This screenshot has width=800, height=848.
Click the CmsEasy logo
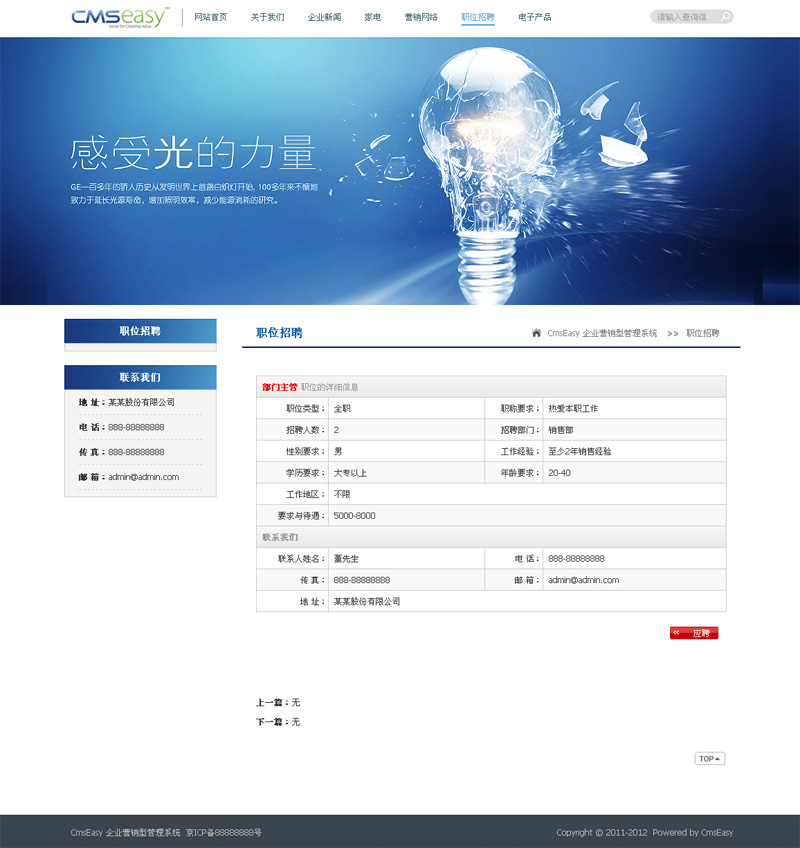coord(120,16)
